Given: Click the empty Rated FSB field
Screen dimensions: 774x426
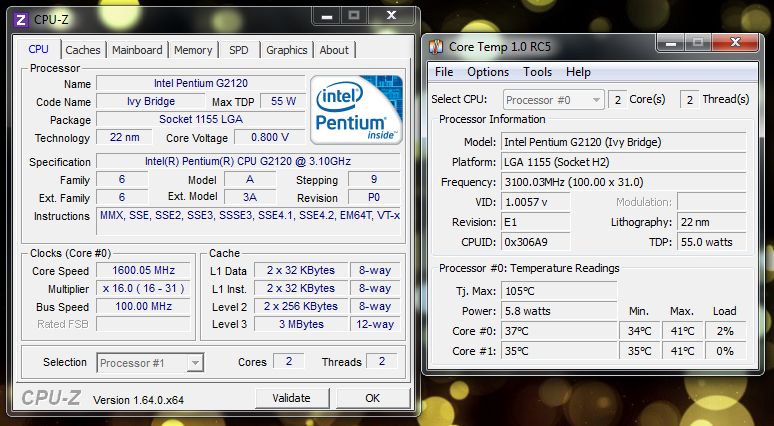Looking at the screenshot, I should (x=143, y=324).
